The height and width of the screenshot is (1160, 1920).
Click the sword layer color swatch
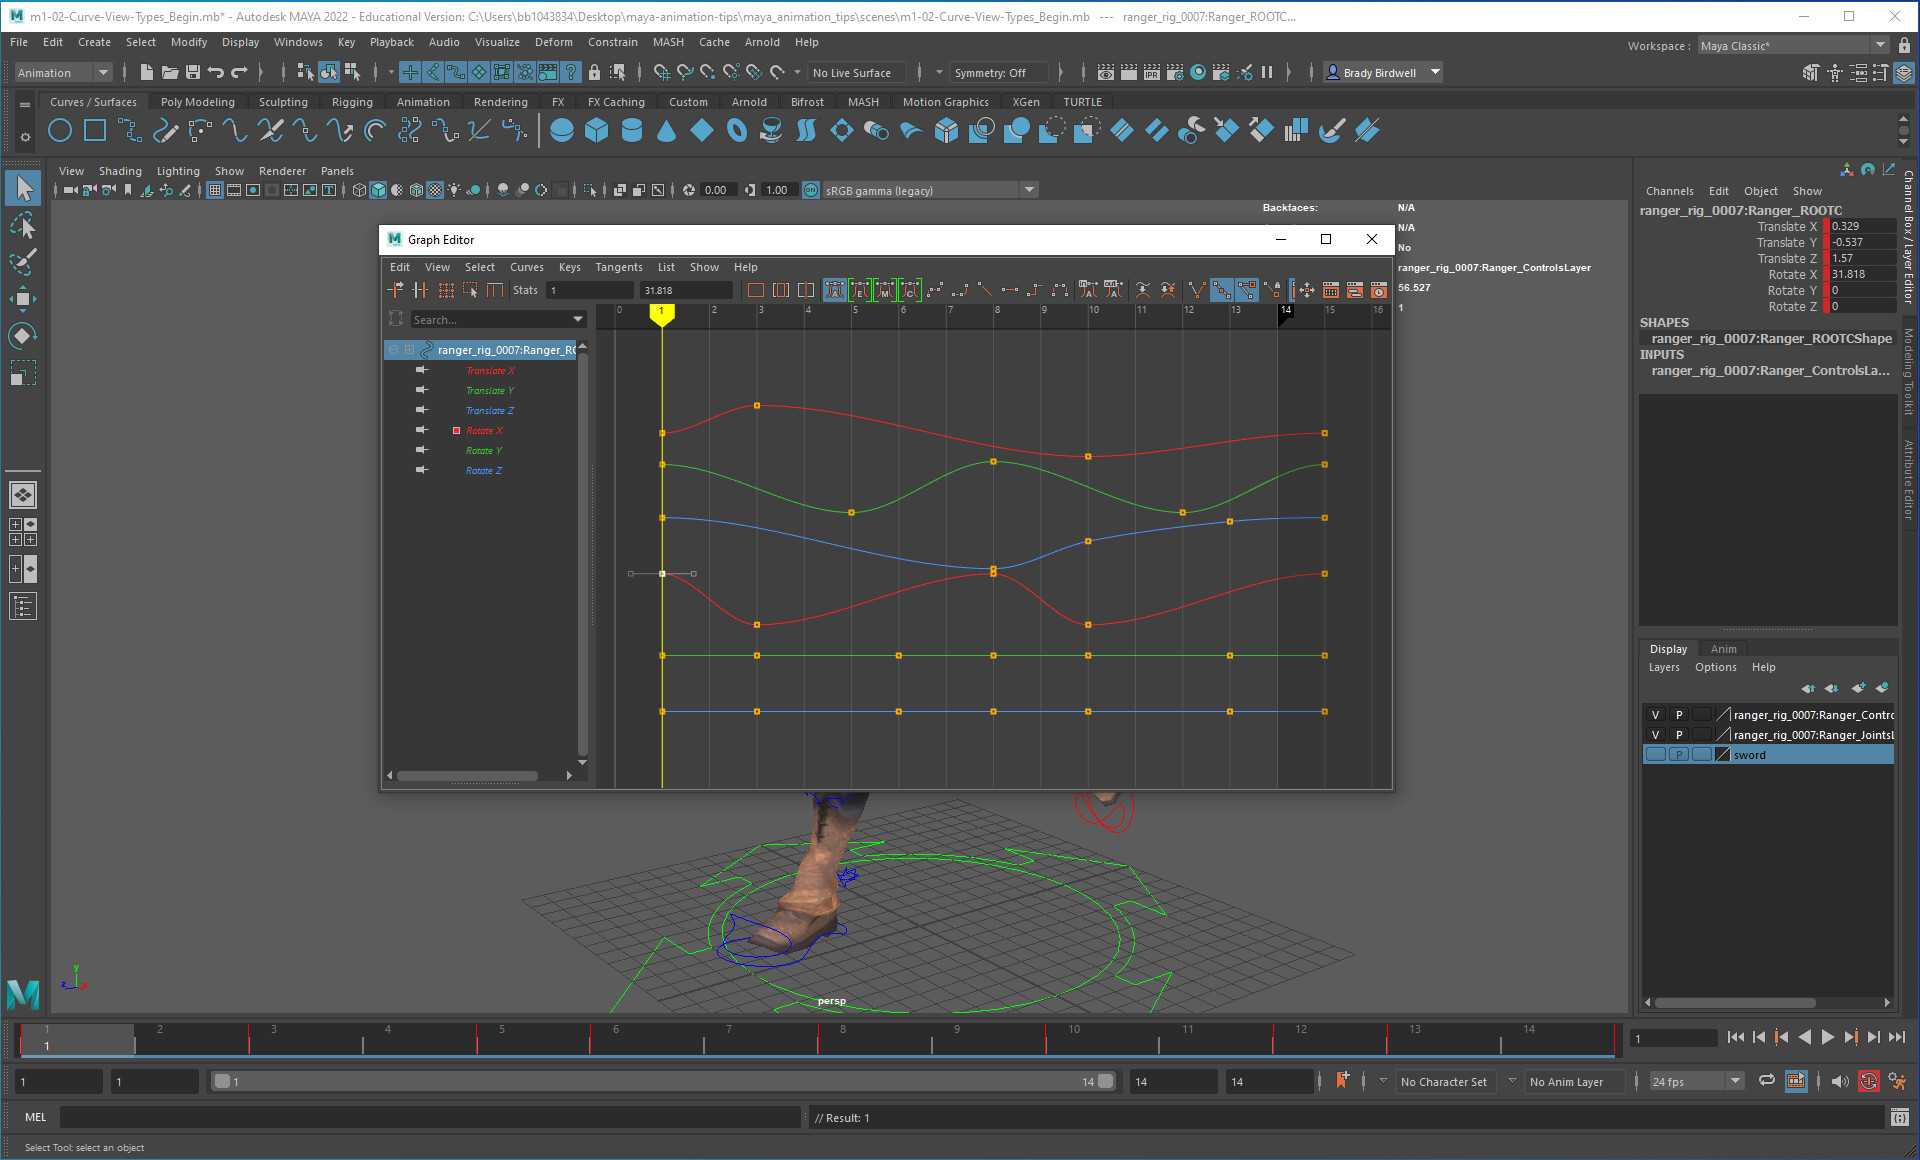click(x=1722, y=755)
